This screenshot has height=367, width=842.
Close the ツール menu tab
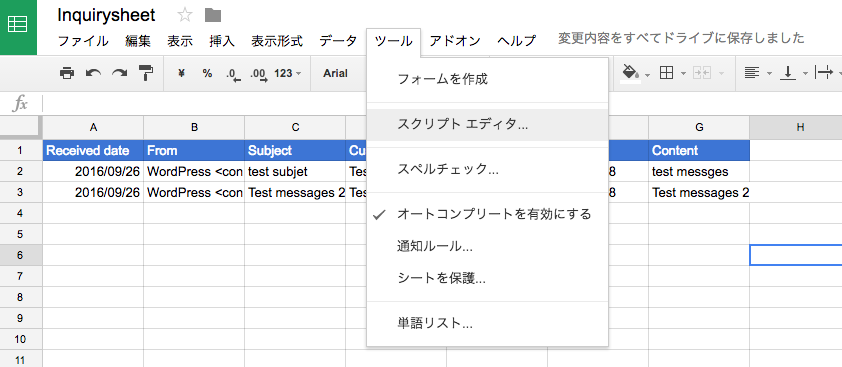pos(394,41)
